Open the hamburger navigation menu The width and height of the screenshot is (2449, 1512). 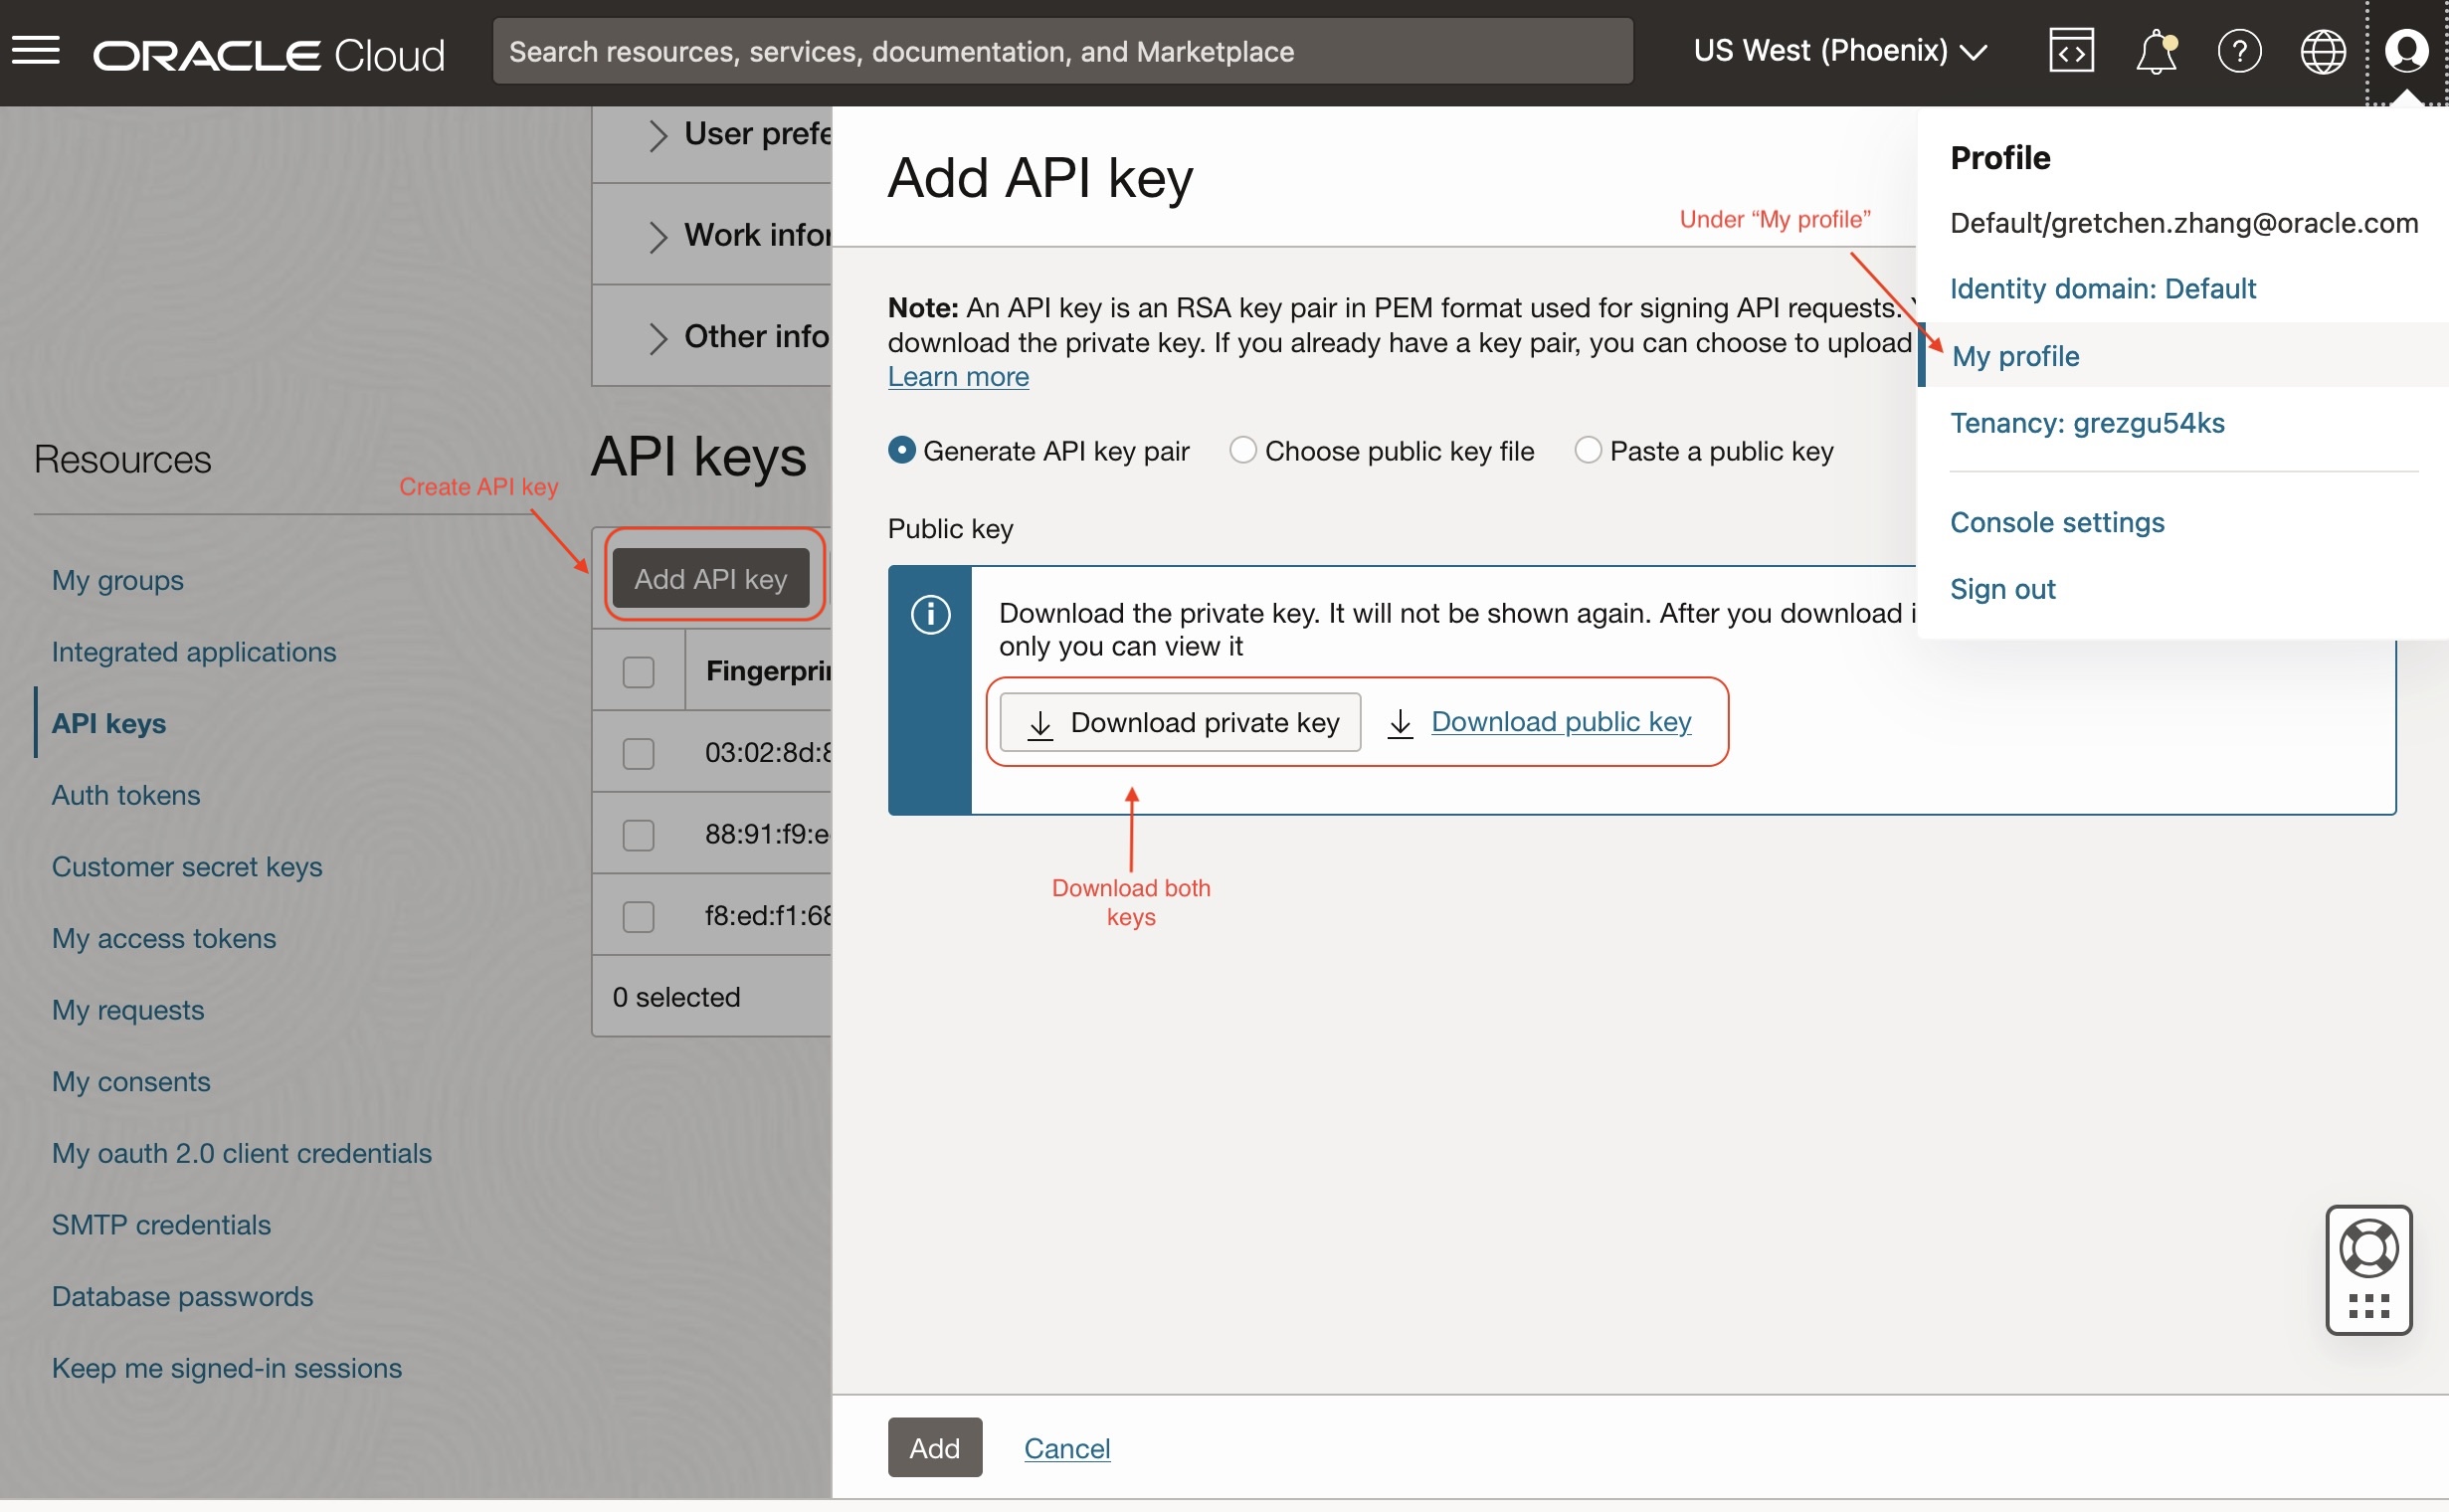(36, 51)
